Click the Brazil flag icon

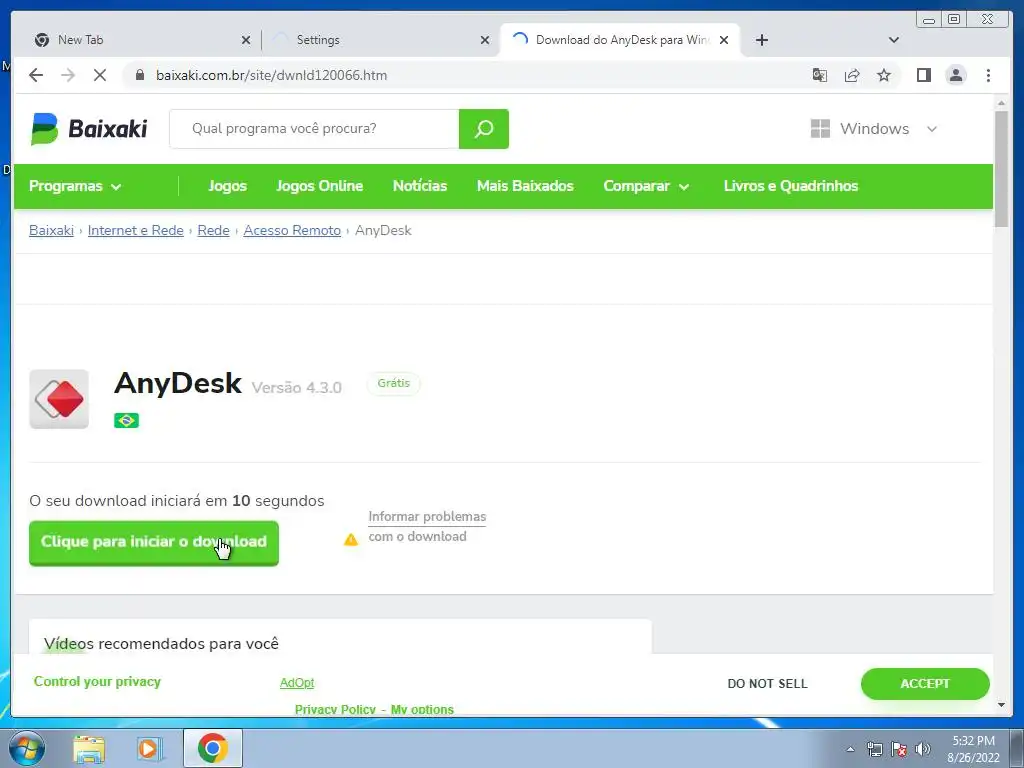click(x=126, y=421)
